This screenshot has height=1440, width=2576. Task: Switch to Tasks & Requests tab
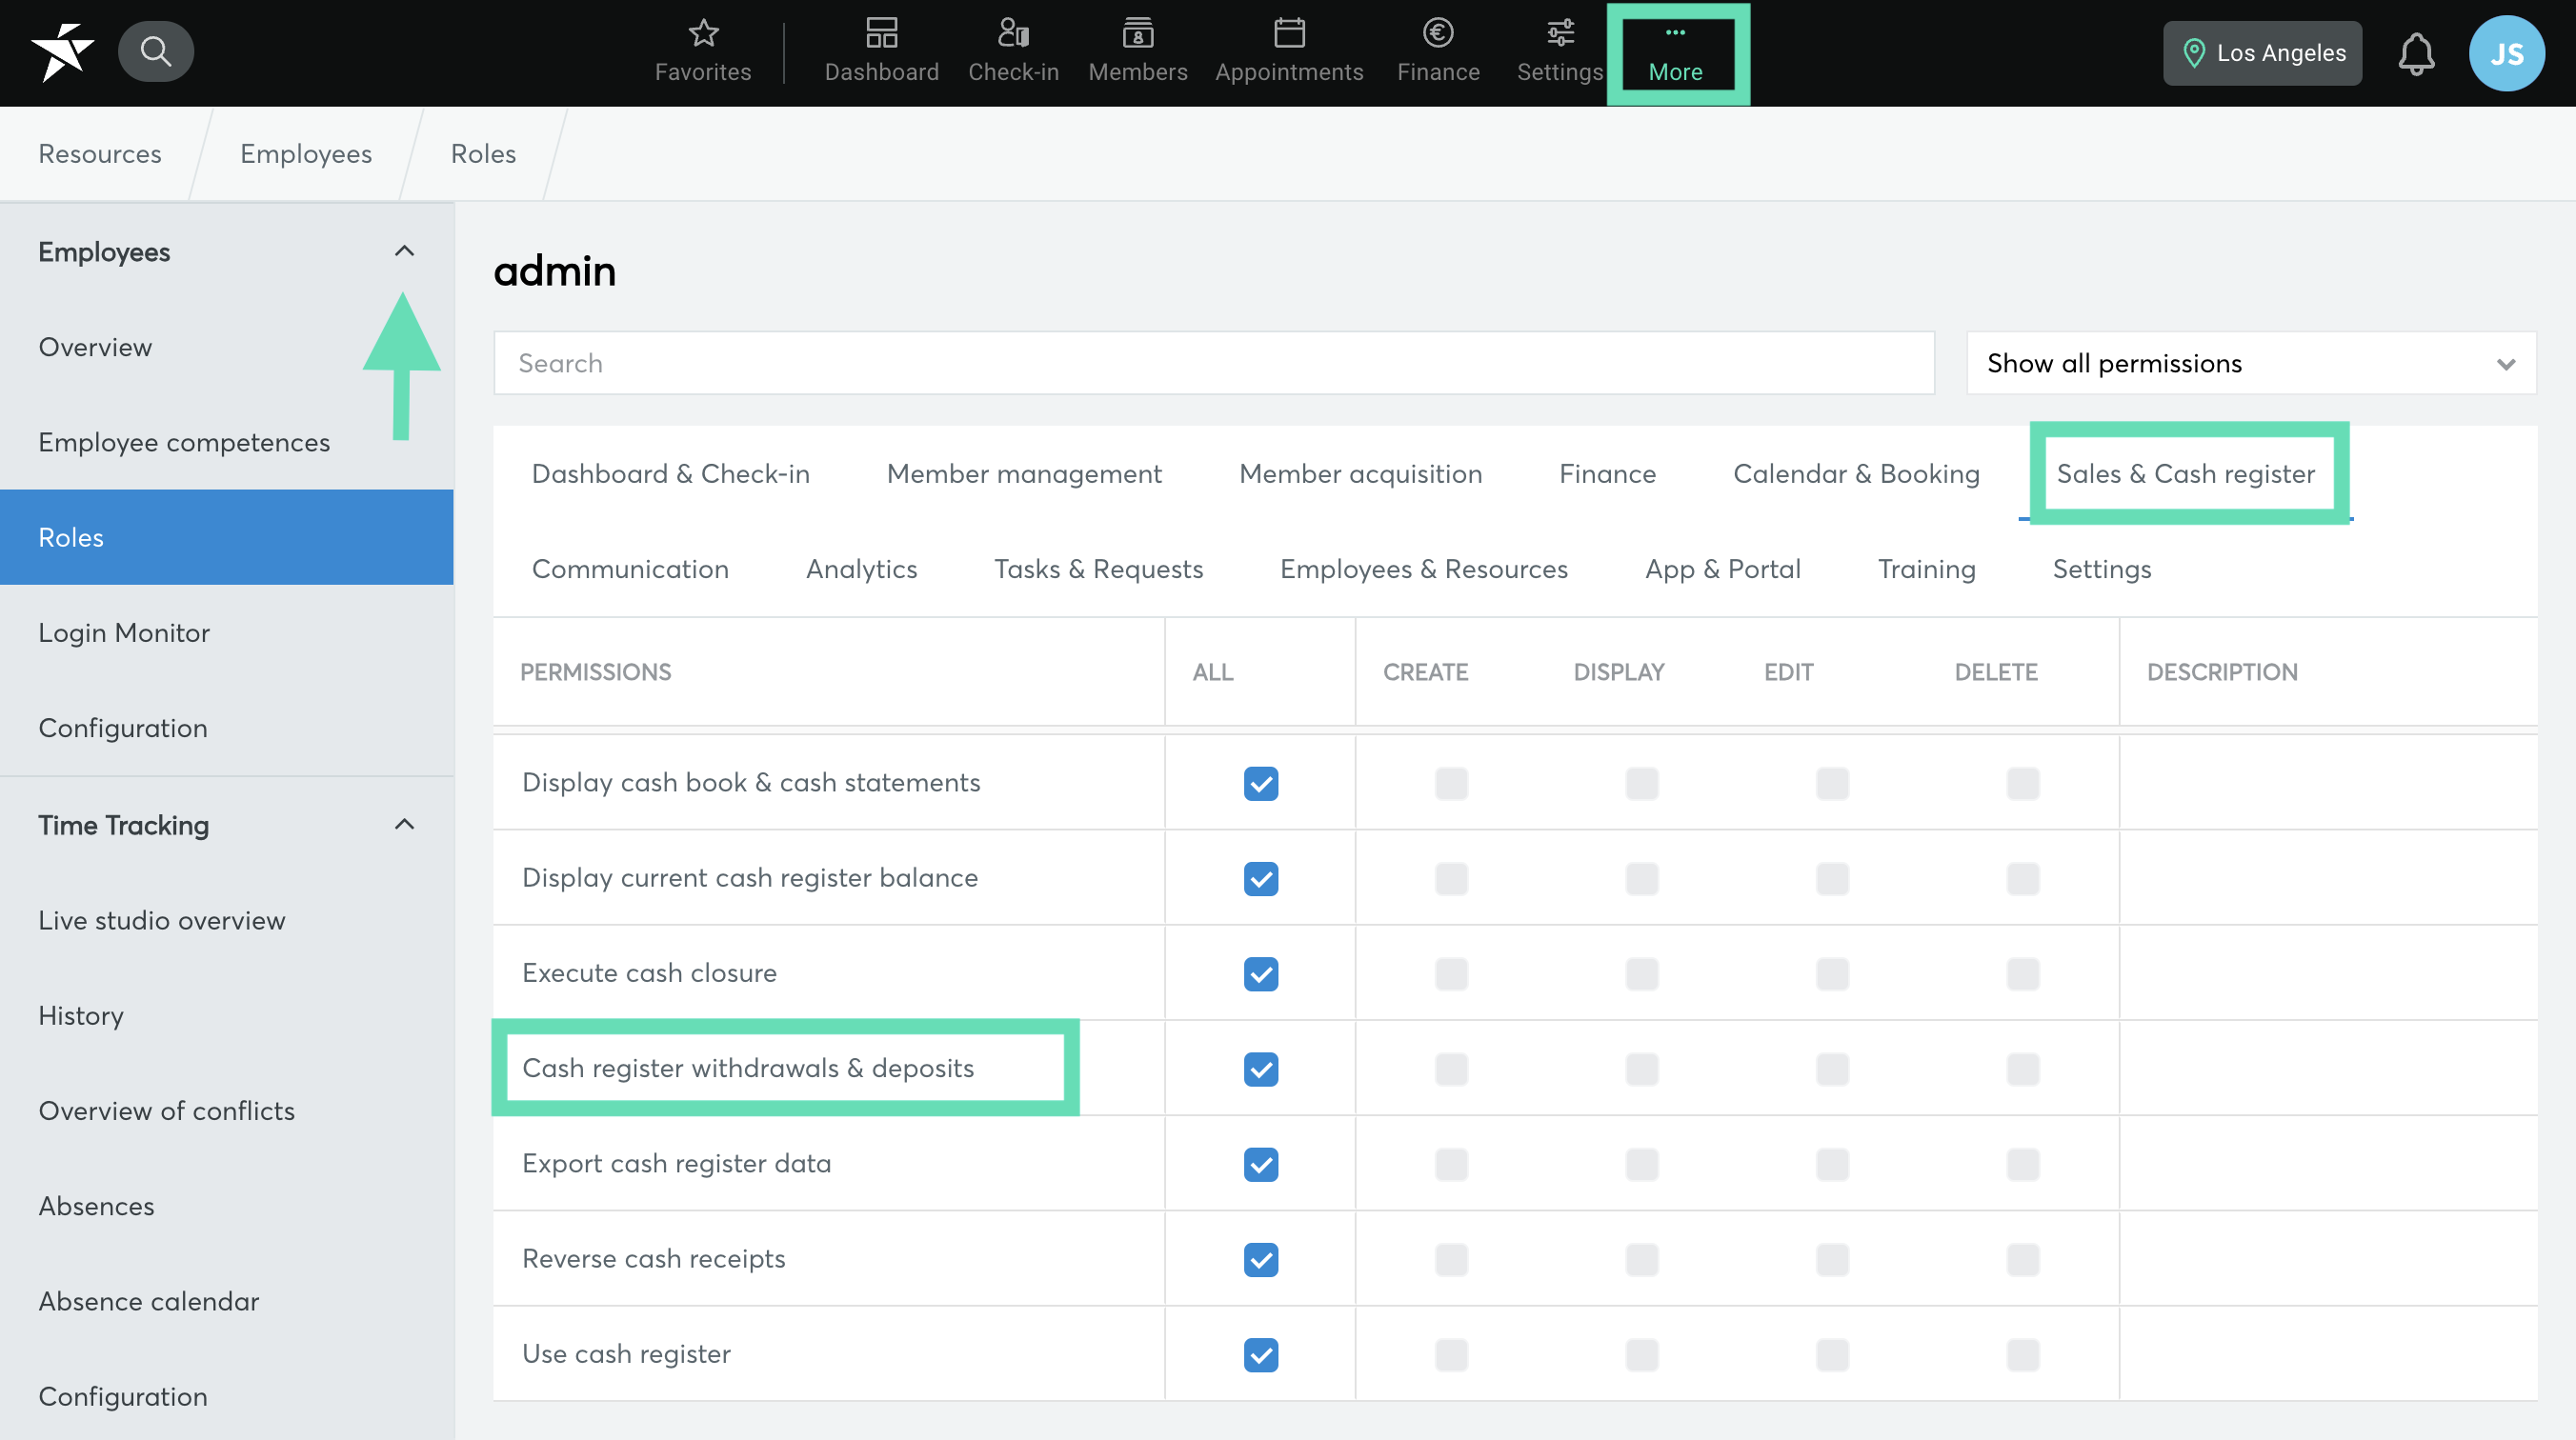(1098, 568)
